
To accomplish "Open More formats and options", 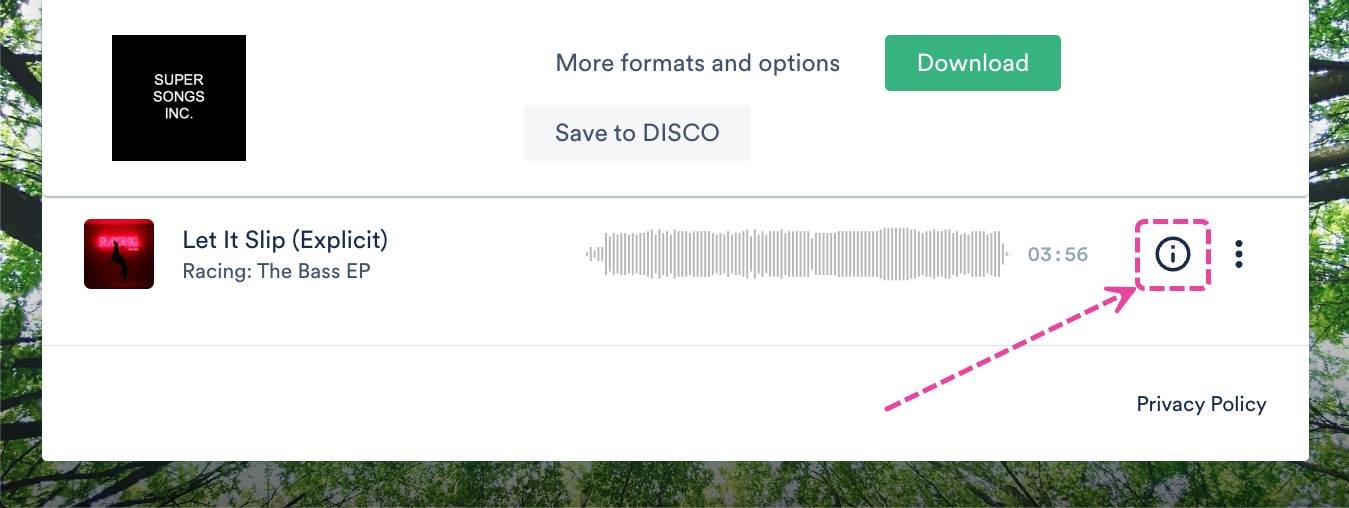I will tap(698, 63).
